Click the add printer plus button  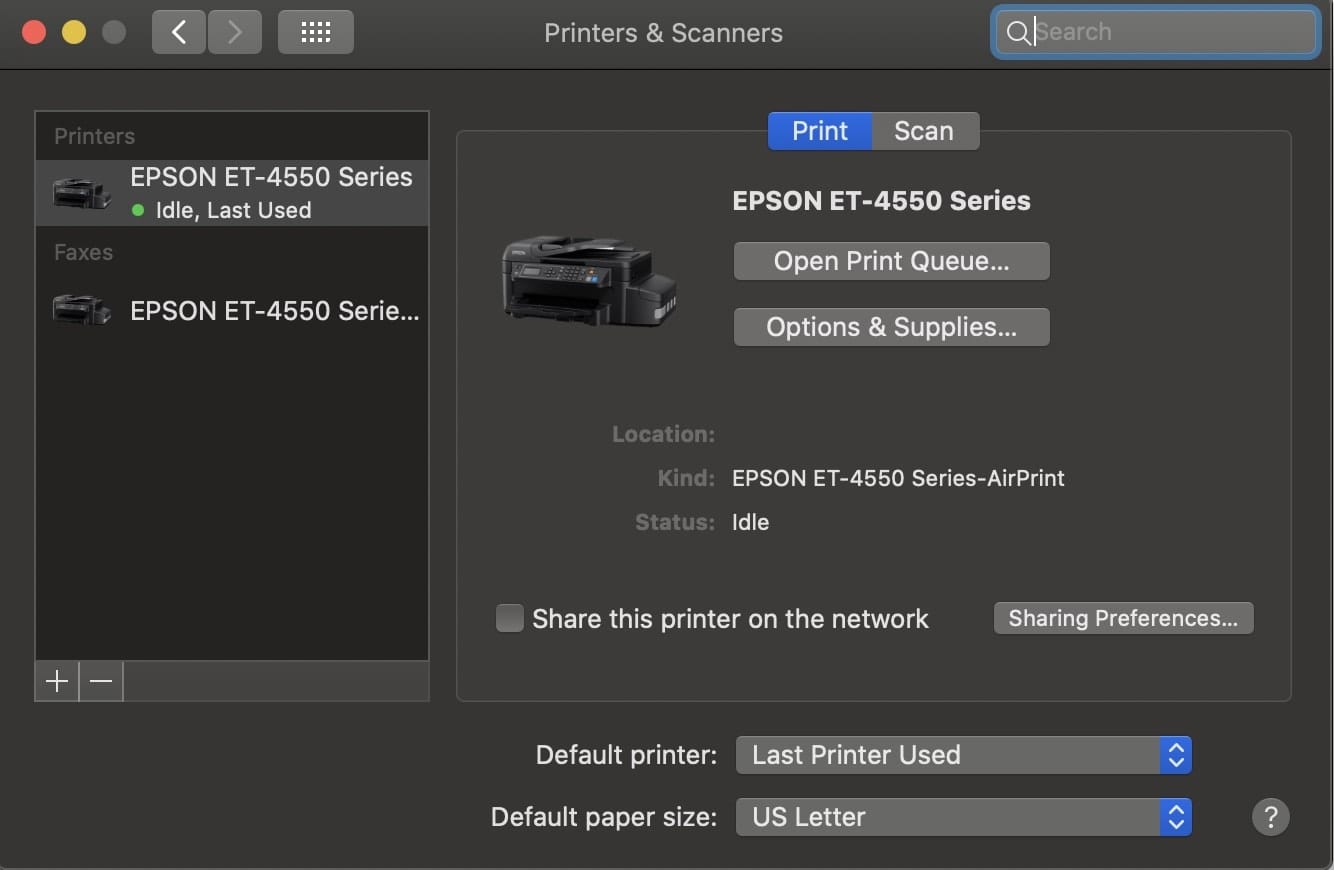(x=57, y=681)
